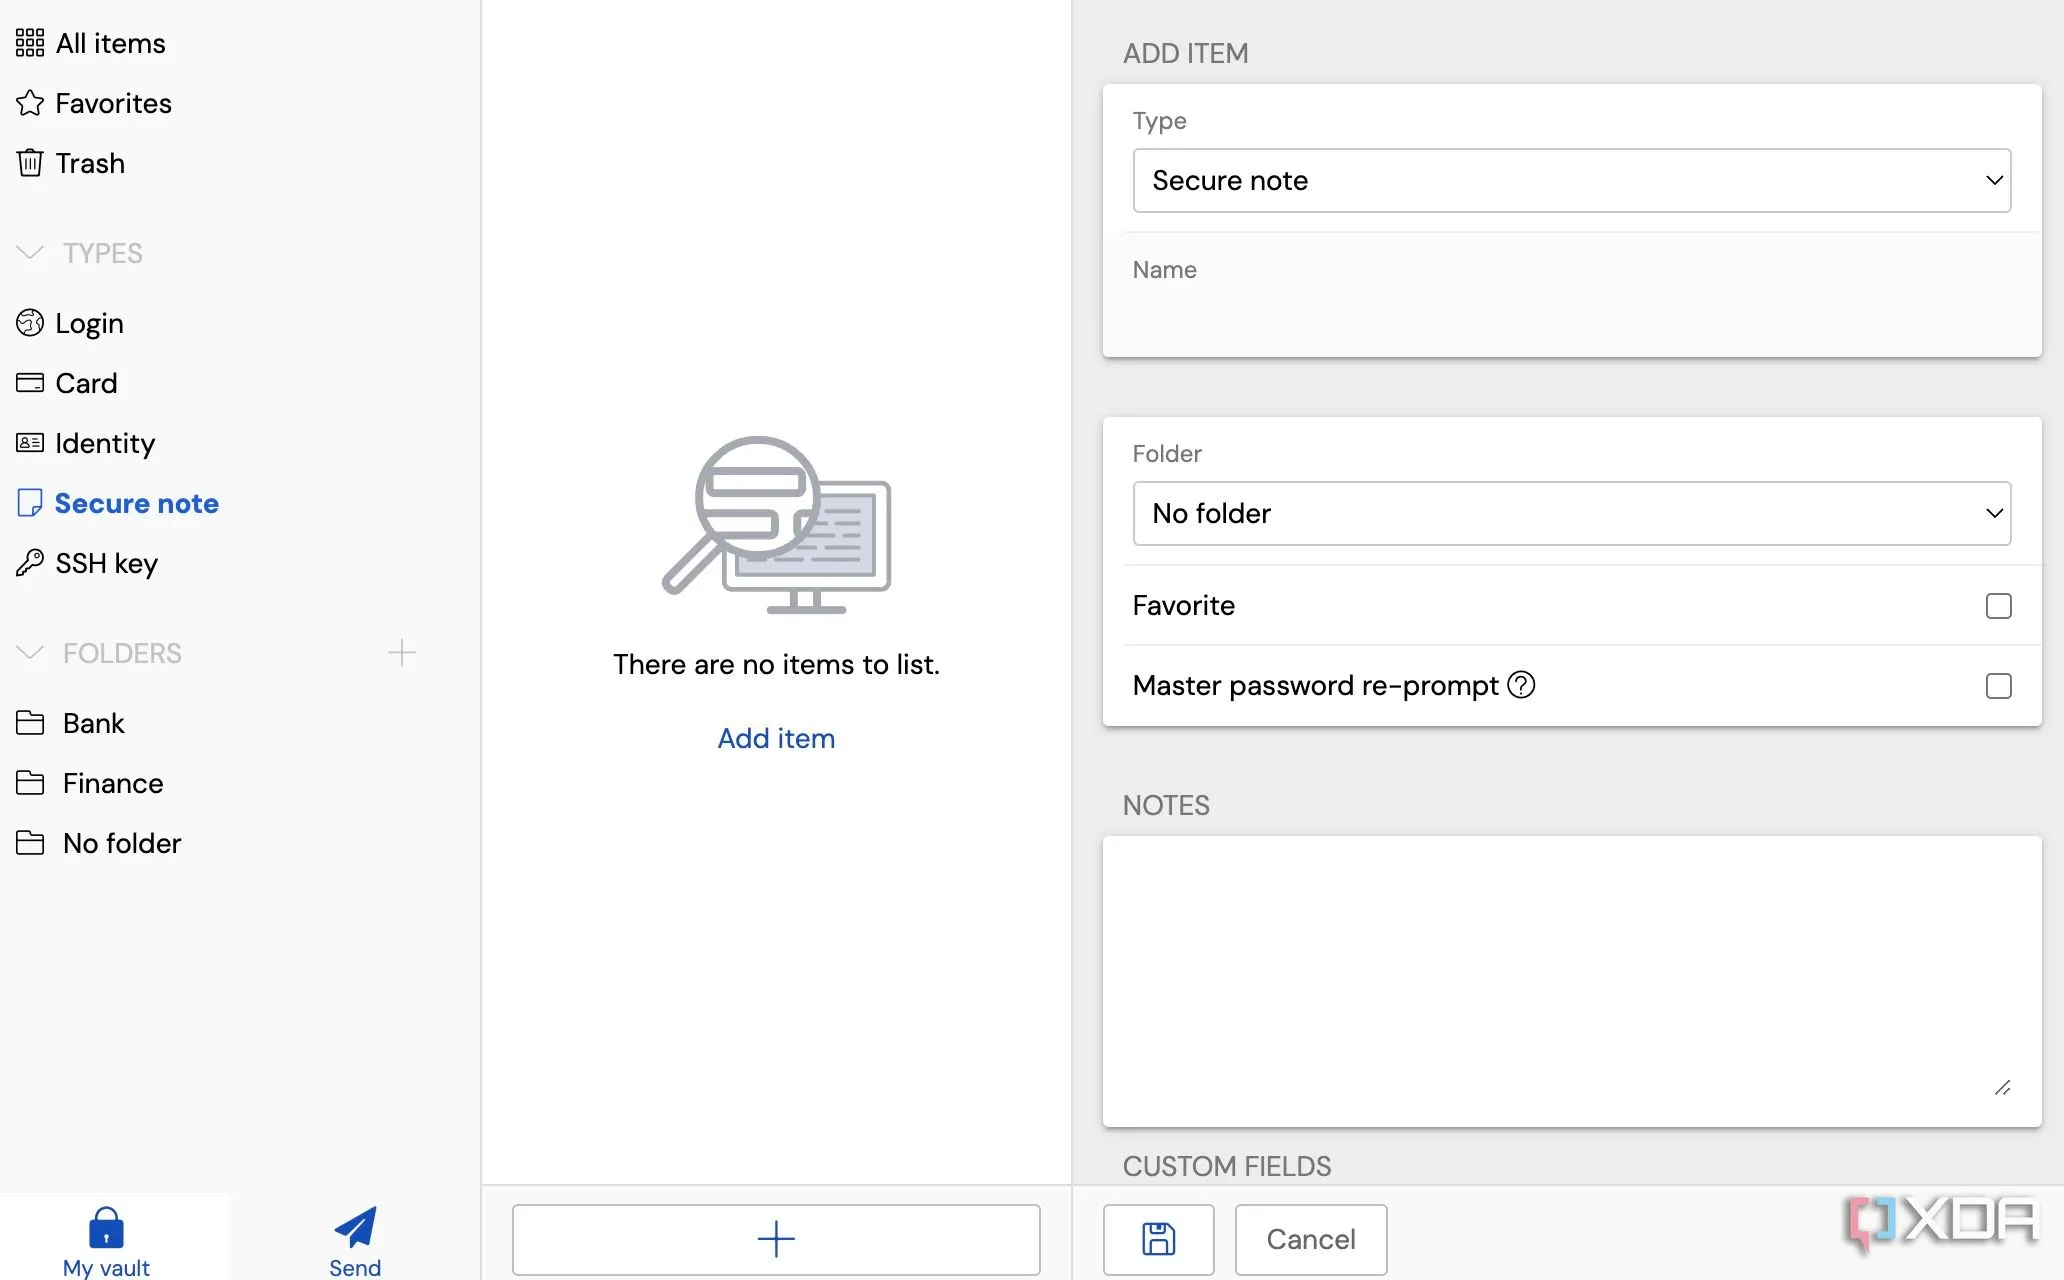Image resolution: width=2064 pixels, height=1280 pixels.
Task: Open Trash in the sidebar
Action: 89,163
